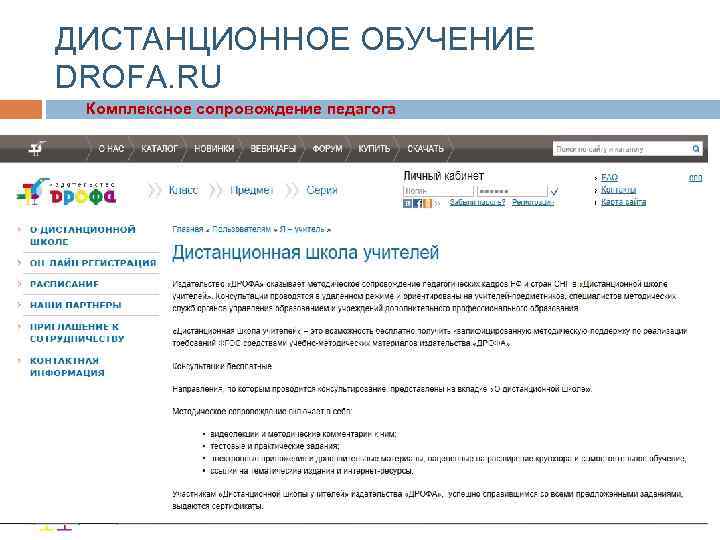Click the Дрофа publisher logo
This screenshot has width=720, height=540.
(x=67, y=191)
